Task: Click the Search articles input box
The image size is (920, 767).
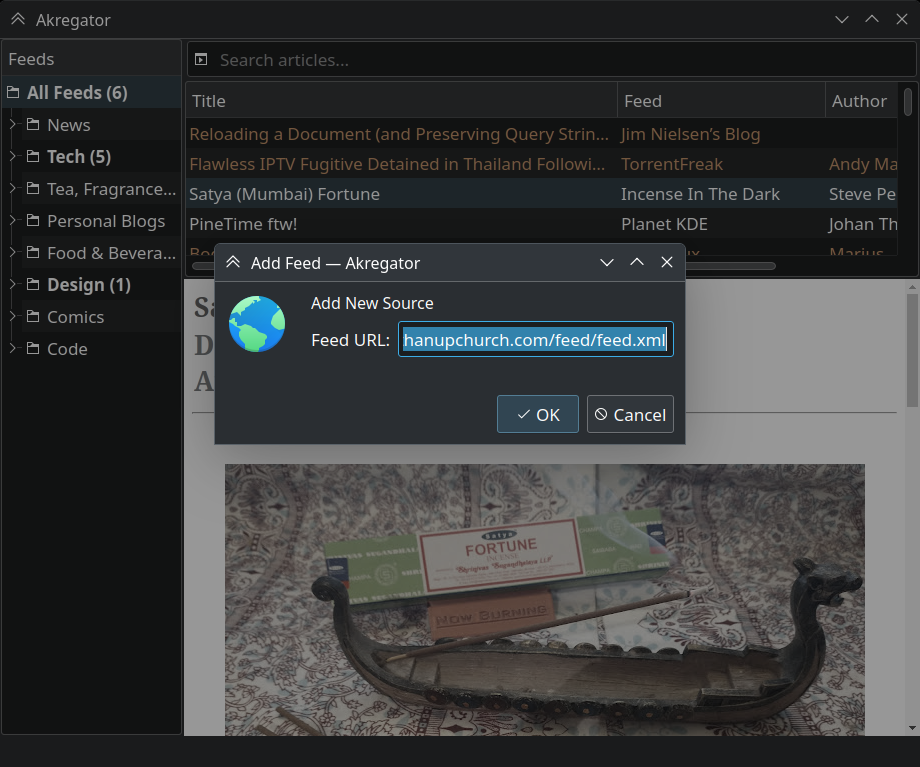Action: coord(560,60)
